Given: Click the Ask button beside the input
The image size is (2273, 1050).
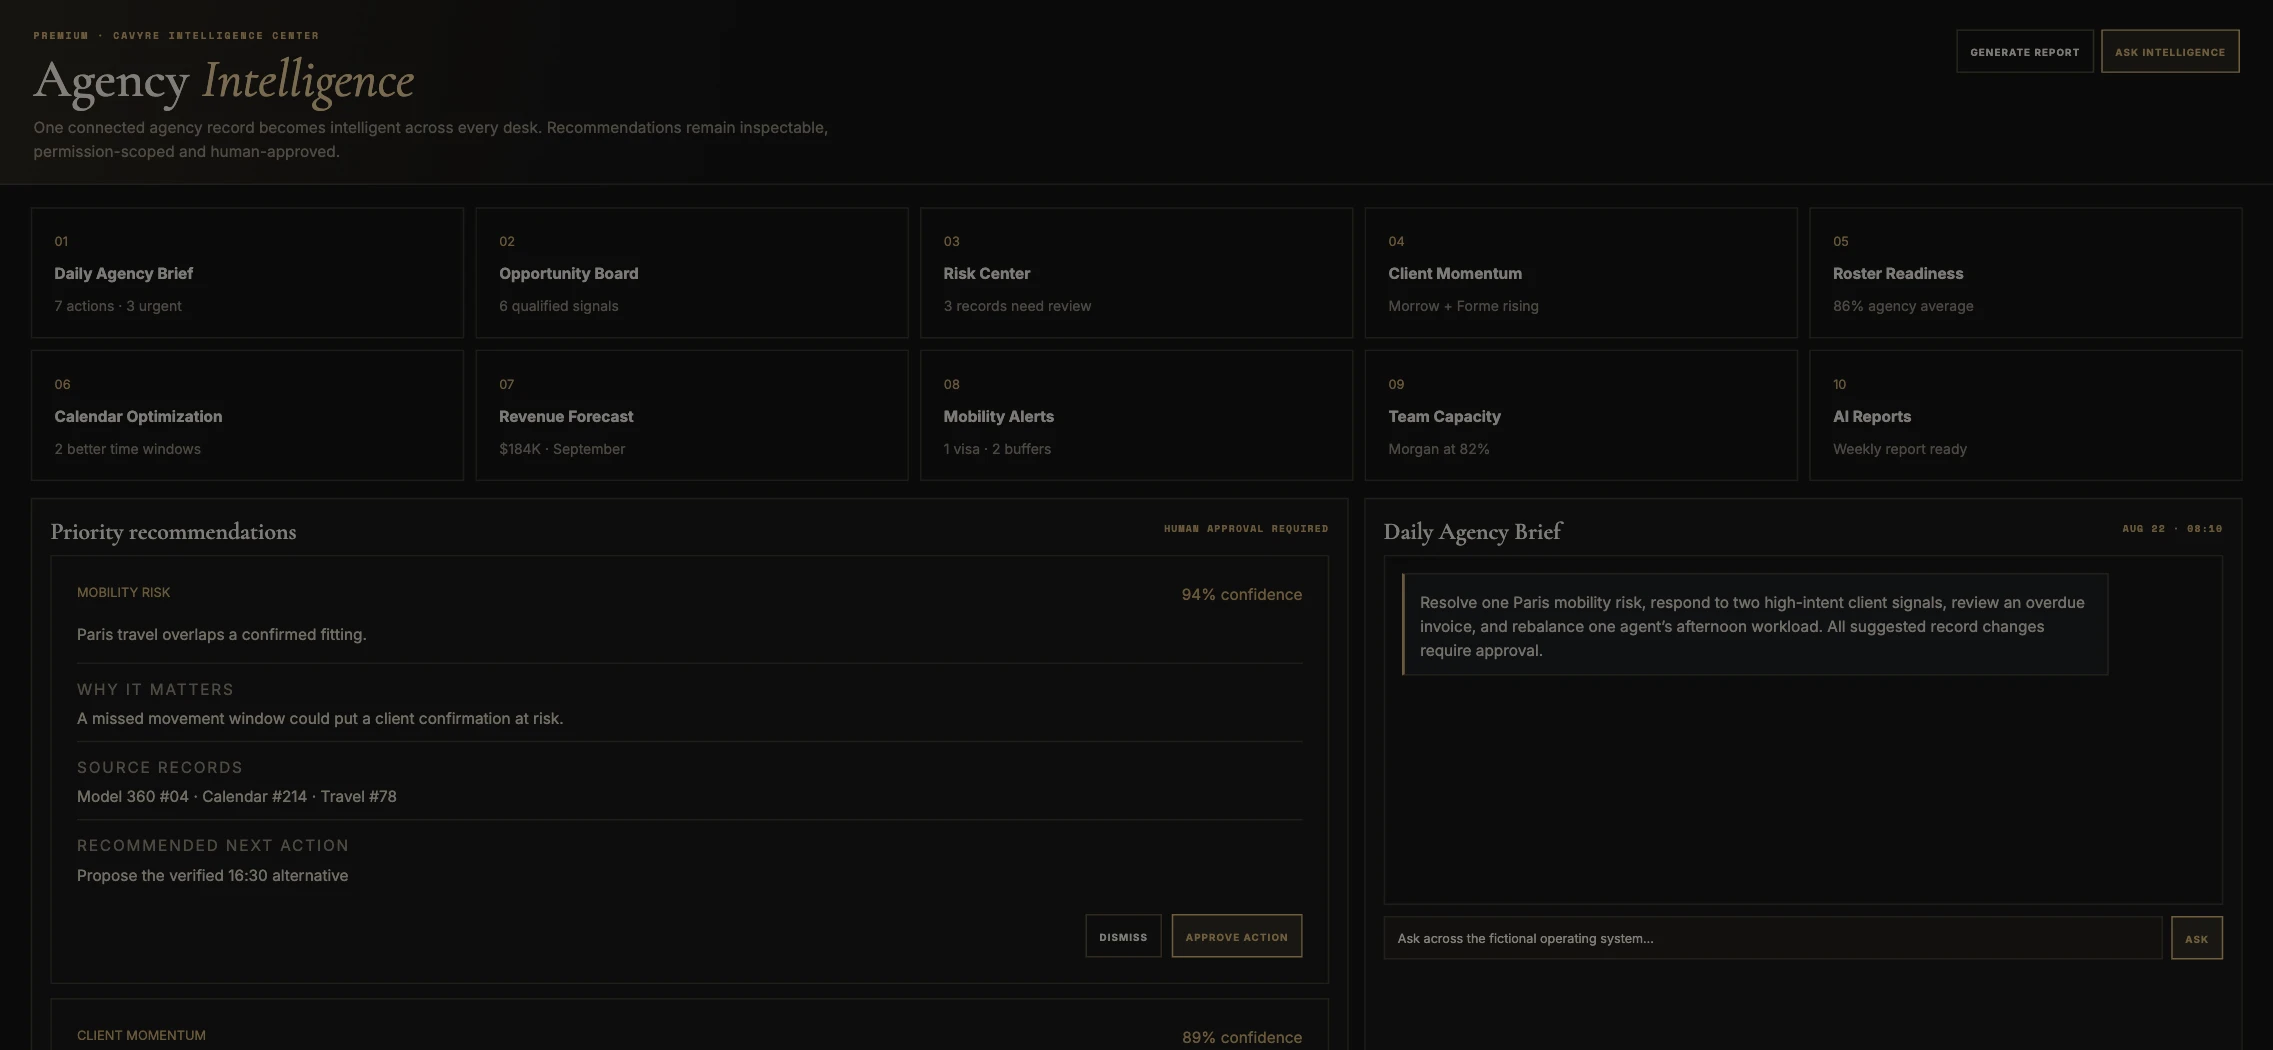Looking at the screenshot, I should [2197, 938].
